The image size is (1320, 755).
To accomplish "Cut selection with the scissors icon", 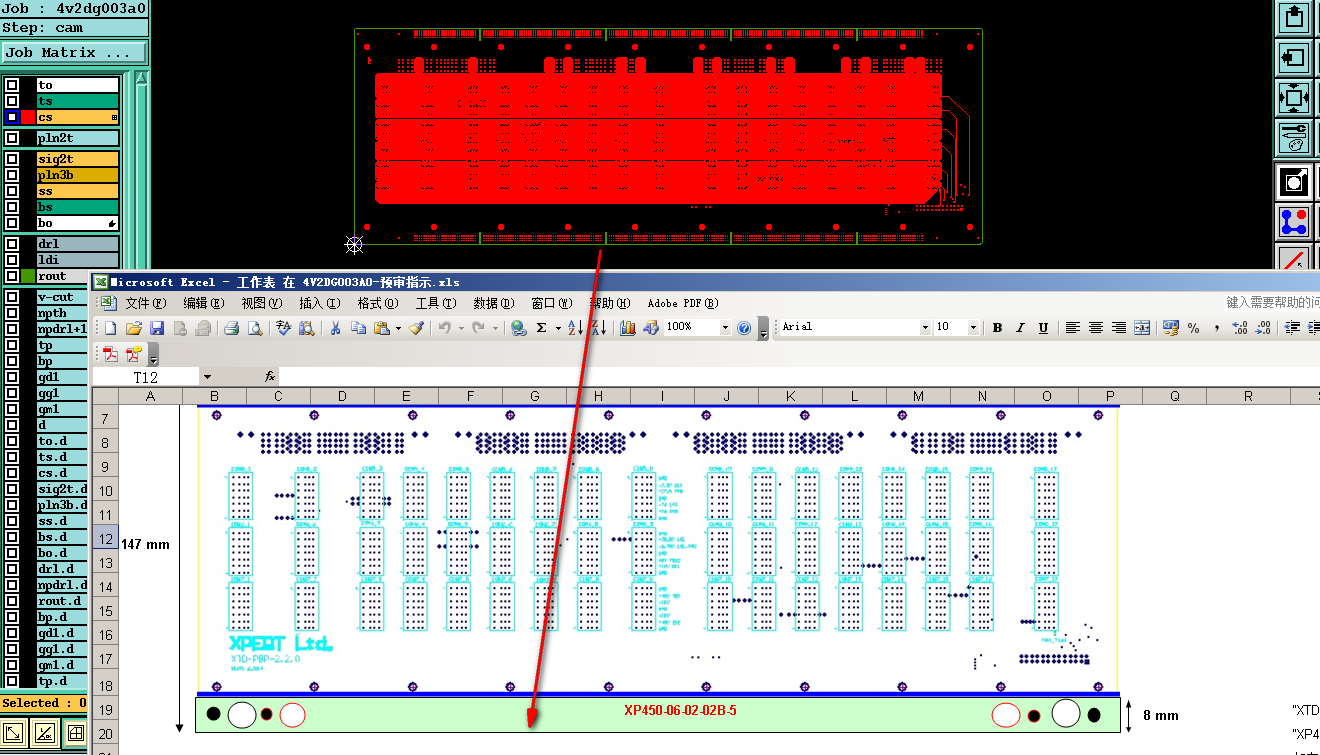I will [336, 328].
